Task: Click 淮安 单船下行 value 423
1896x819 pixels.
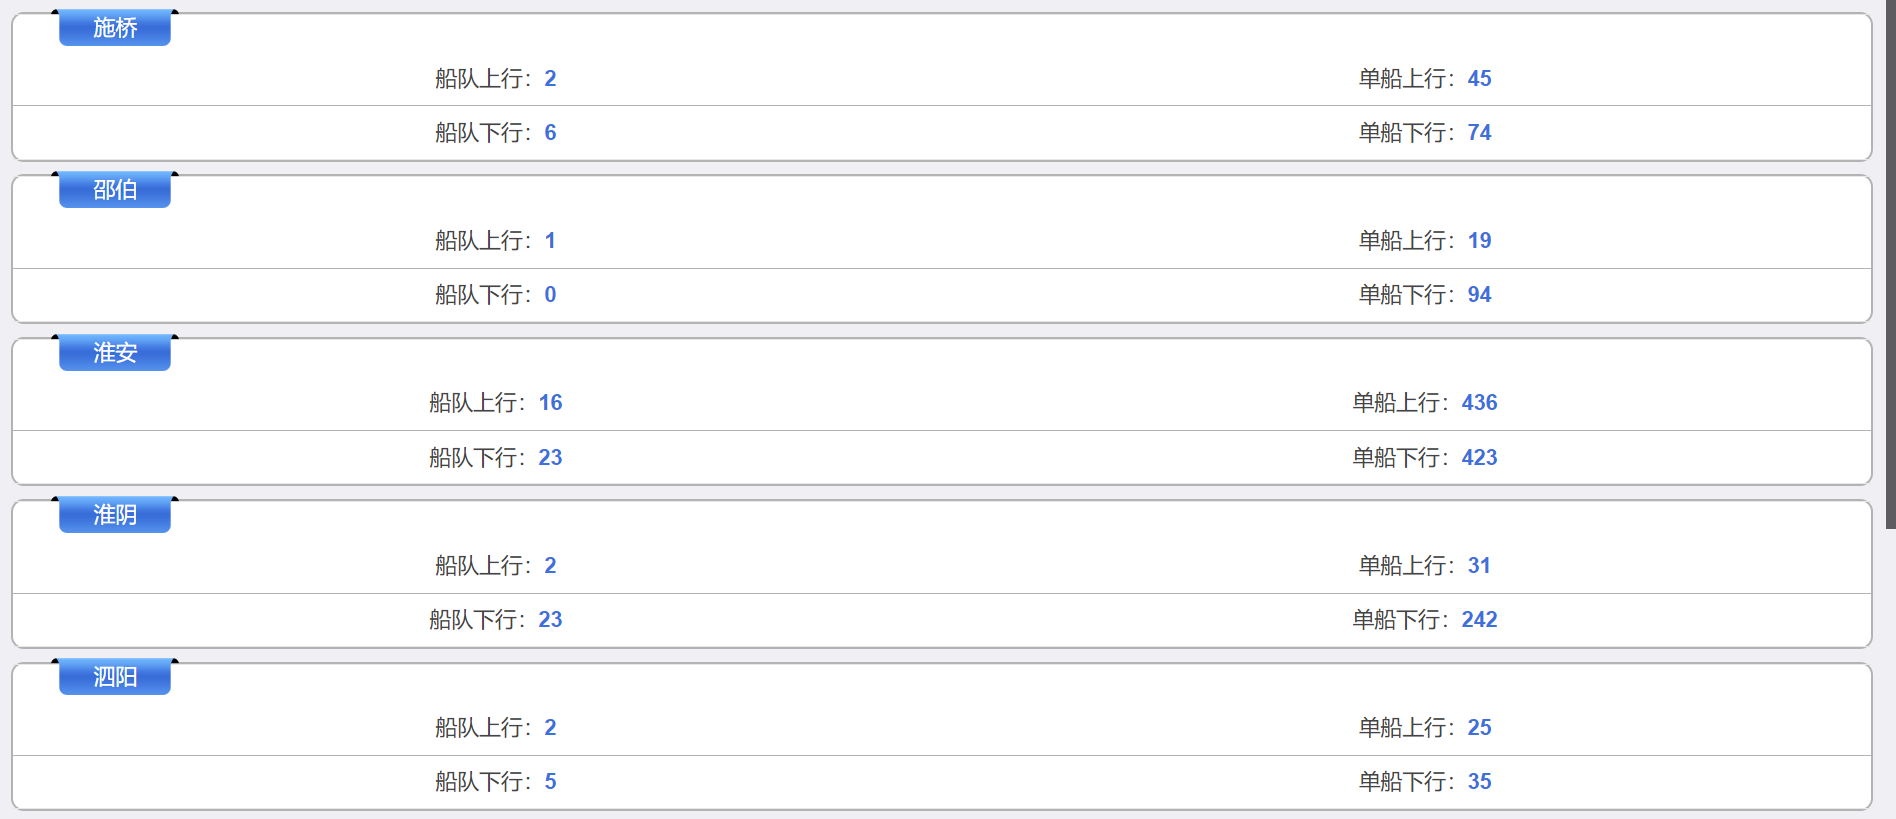Action: (x=1479, y=458)
